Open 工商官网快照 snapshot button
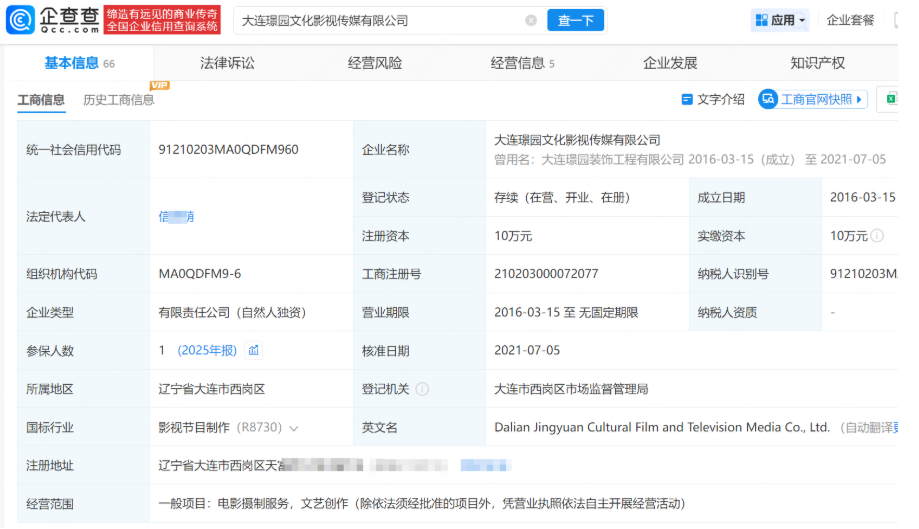 pyautogui.click(x=812, y=99)
